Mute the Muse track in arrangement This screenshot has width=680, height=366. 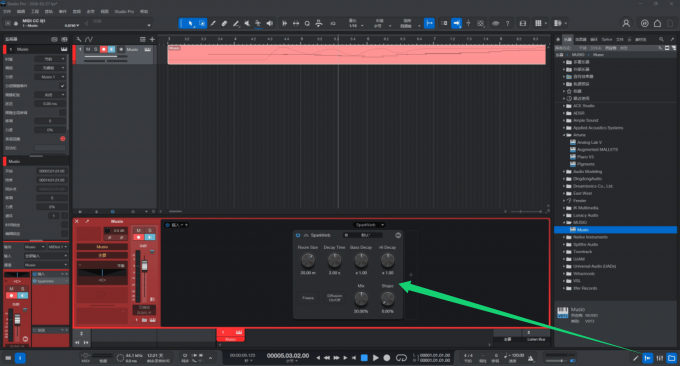click(x=88, y=49)
